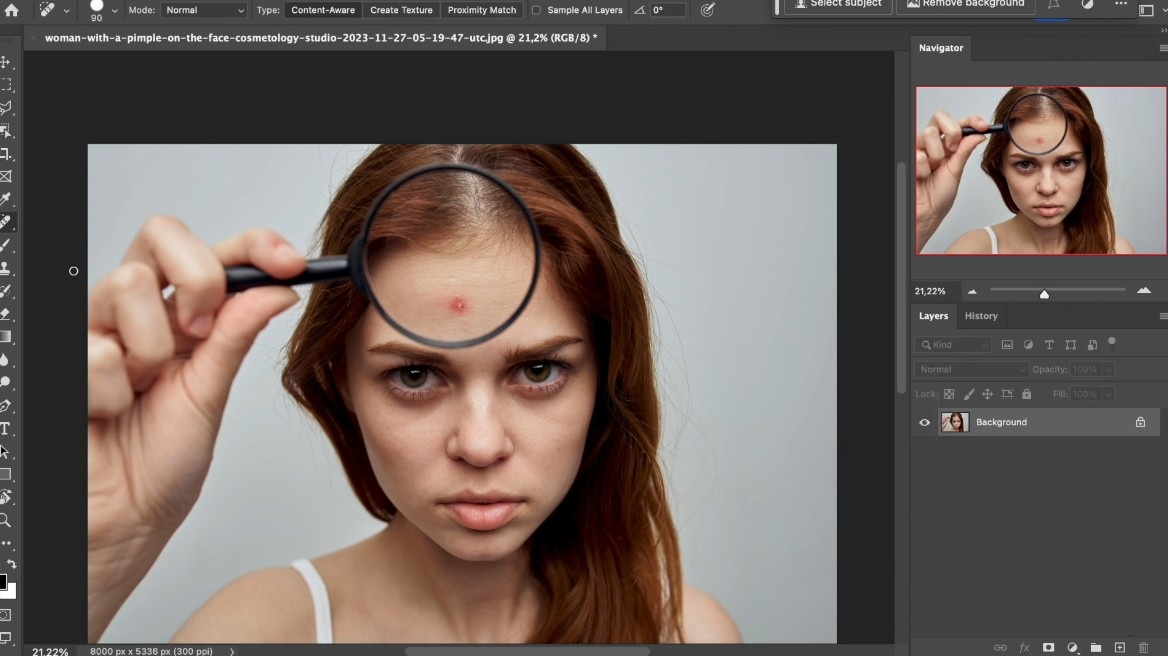Change the screen mode
1168x656 pixels.
(5, 637)
